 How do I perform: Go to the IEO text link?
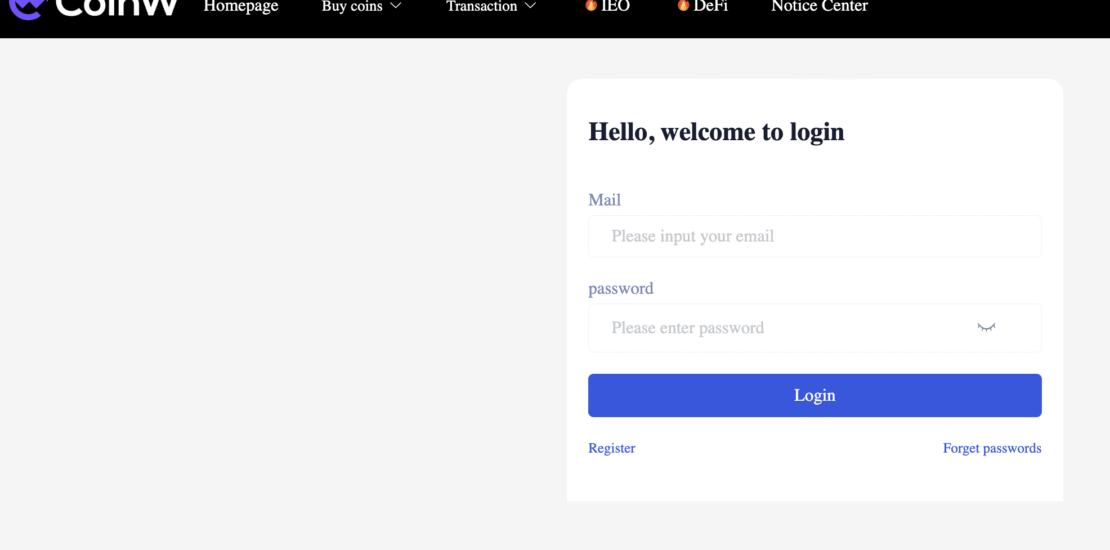point(616,6)
